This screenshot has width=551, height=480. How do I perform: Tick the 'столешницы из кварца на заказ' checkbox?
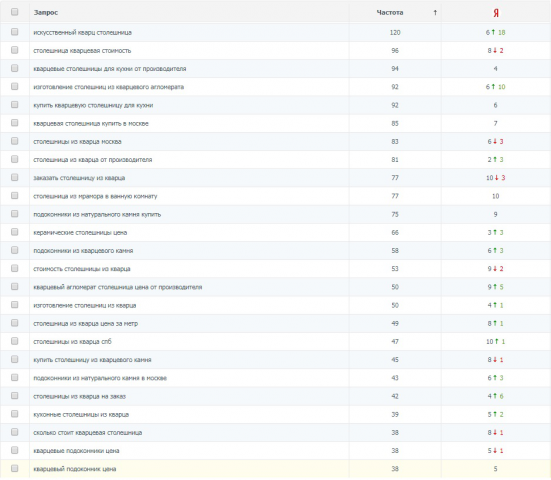tap(14, 396)
